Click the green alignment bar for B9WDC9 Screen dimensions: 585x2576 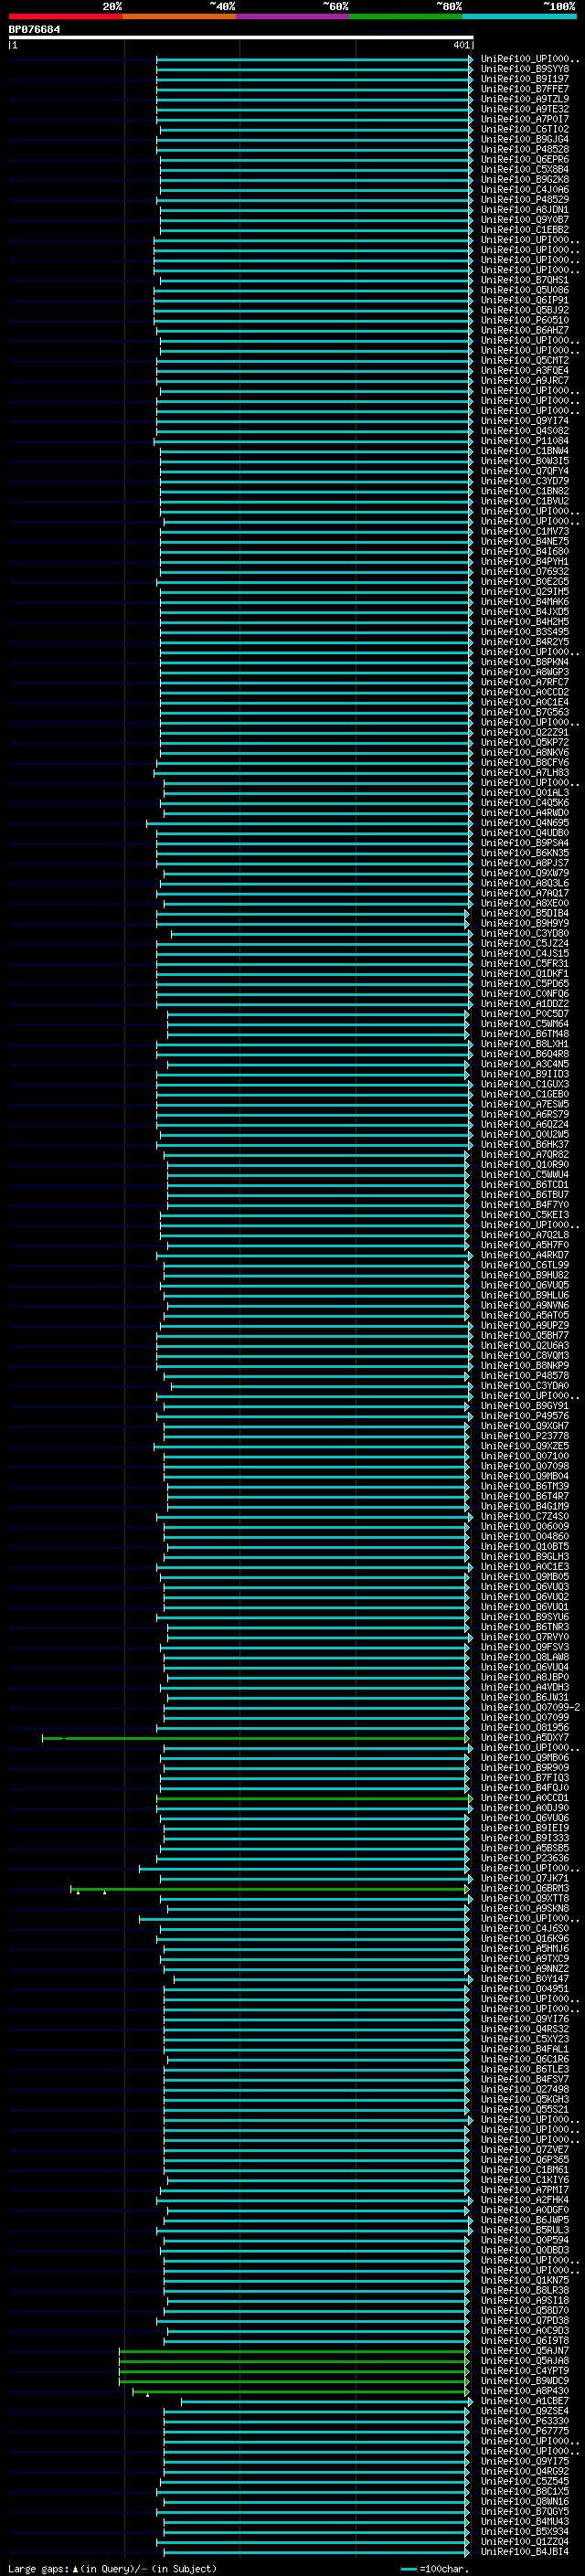pos(294,2382)
